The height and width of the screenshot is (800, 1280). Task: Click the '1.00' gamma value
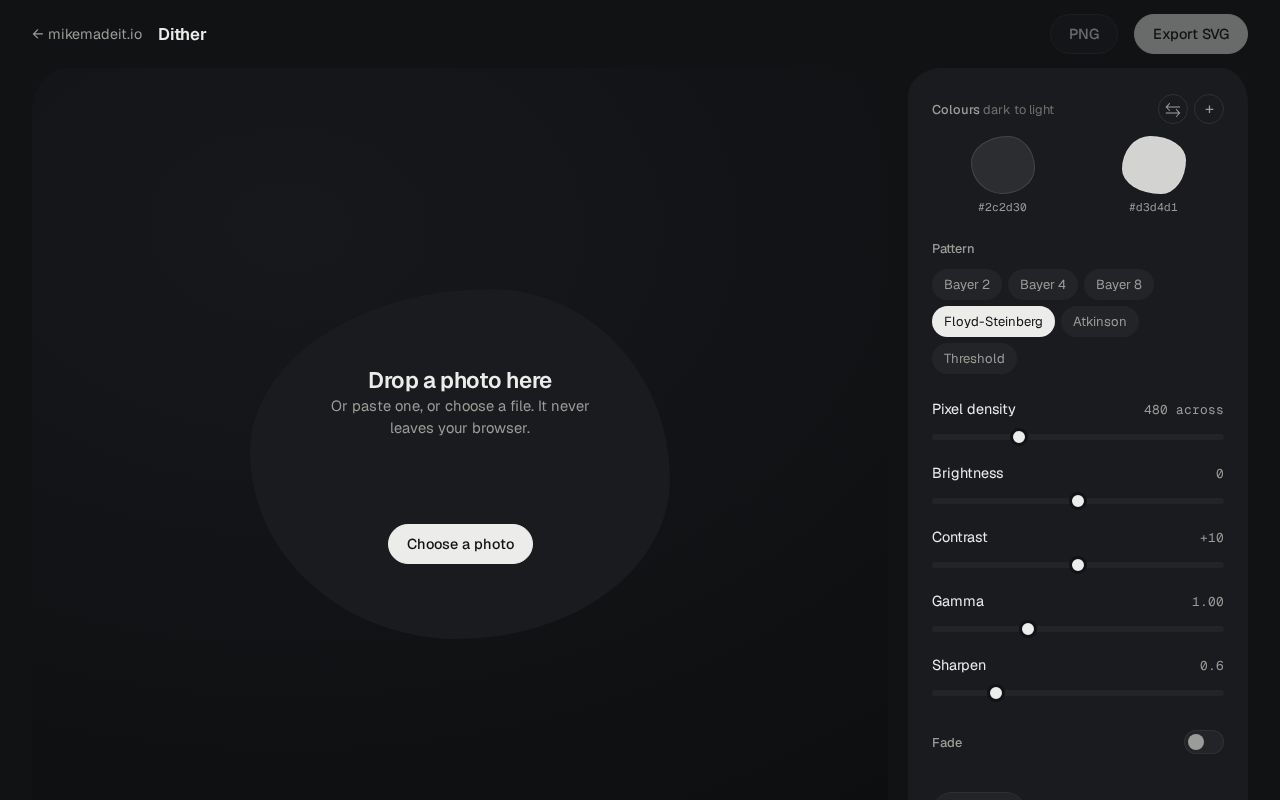(x=1208, y=602)
